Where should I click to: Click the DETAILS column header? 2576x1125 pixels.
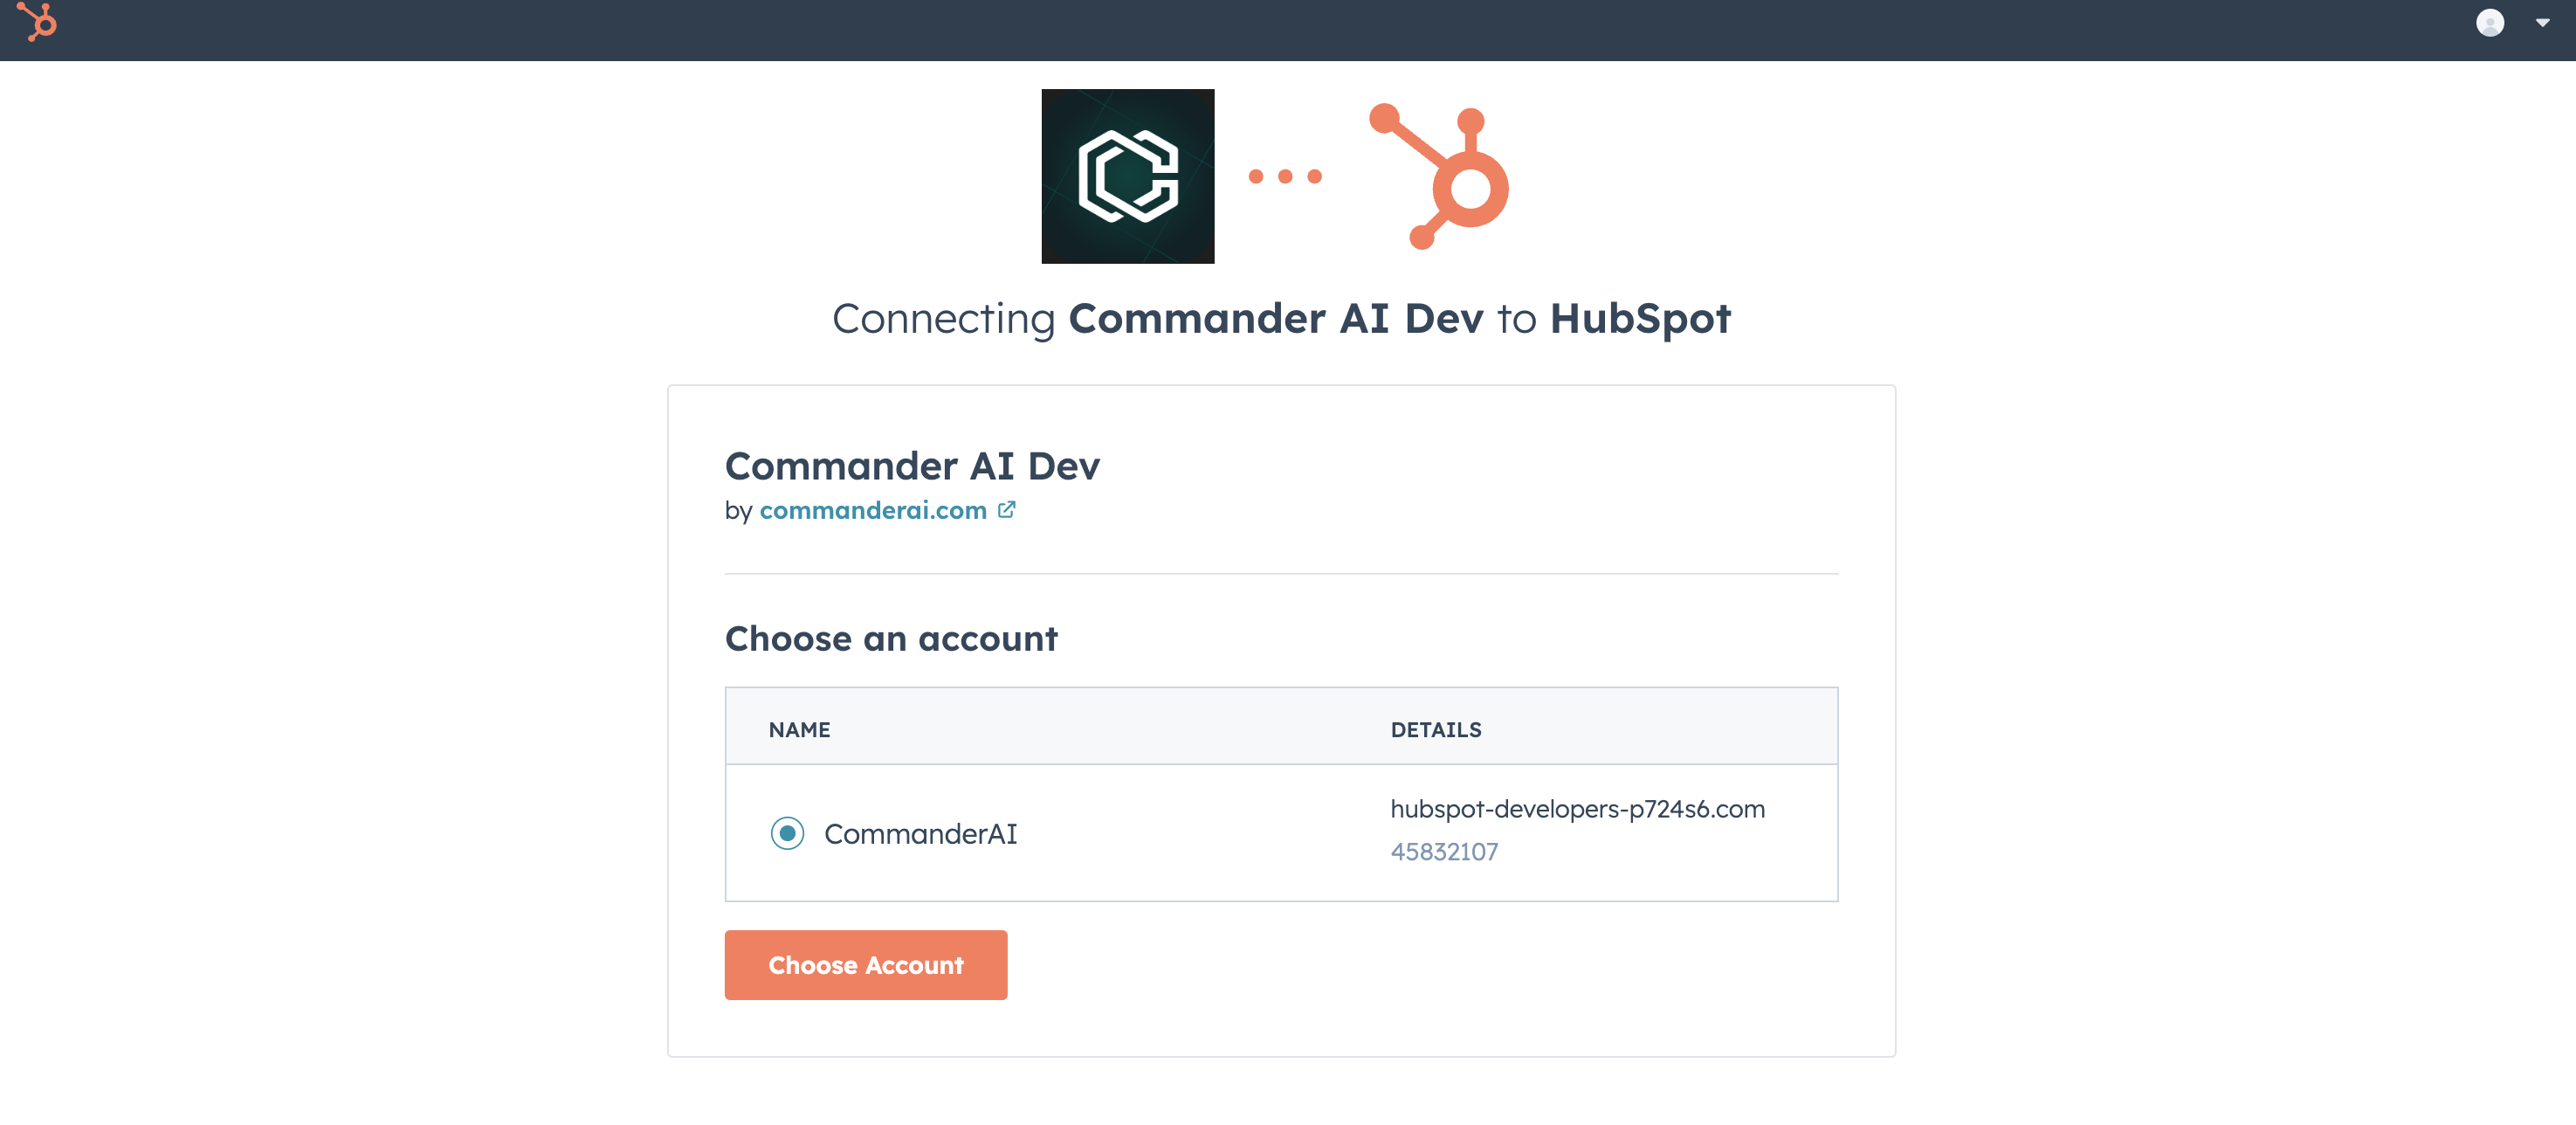[1435, 730]
